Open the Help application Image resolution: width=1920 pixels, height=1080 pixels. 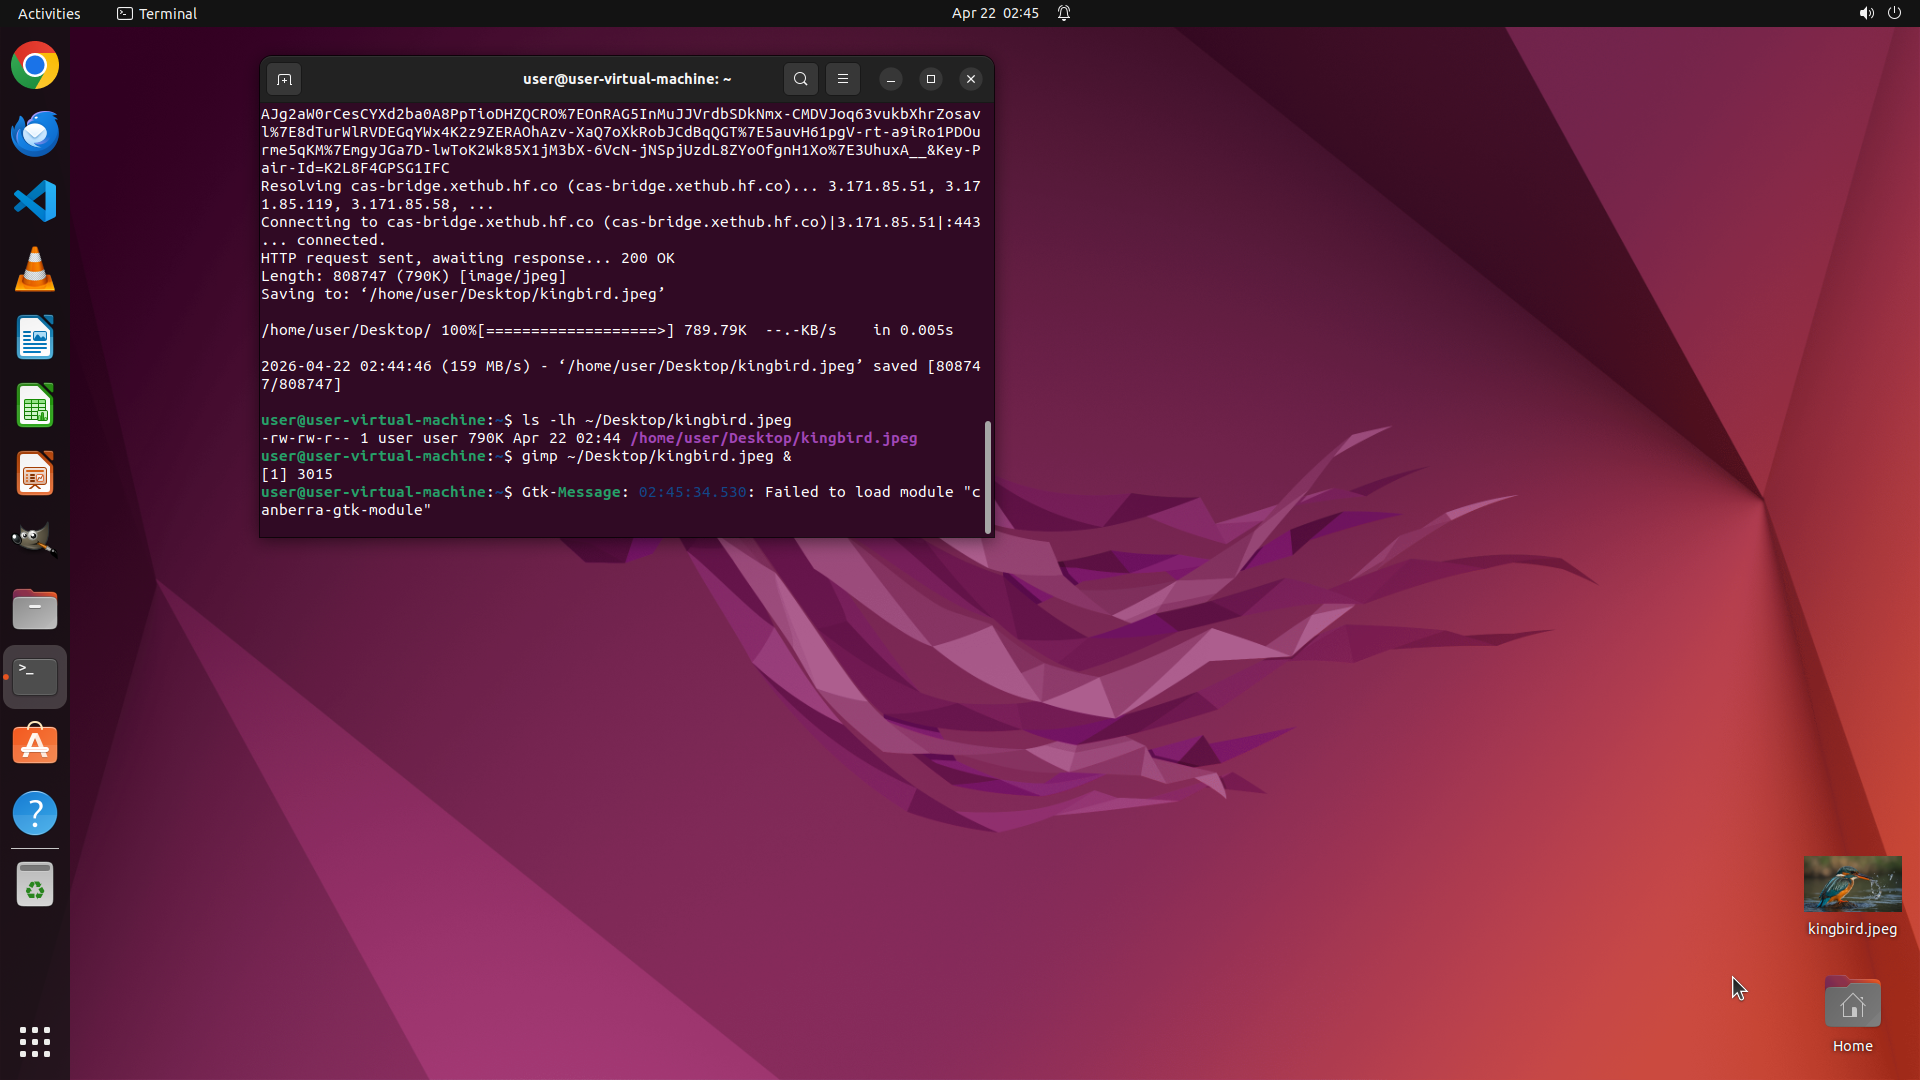(x=35, y=813)
